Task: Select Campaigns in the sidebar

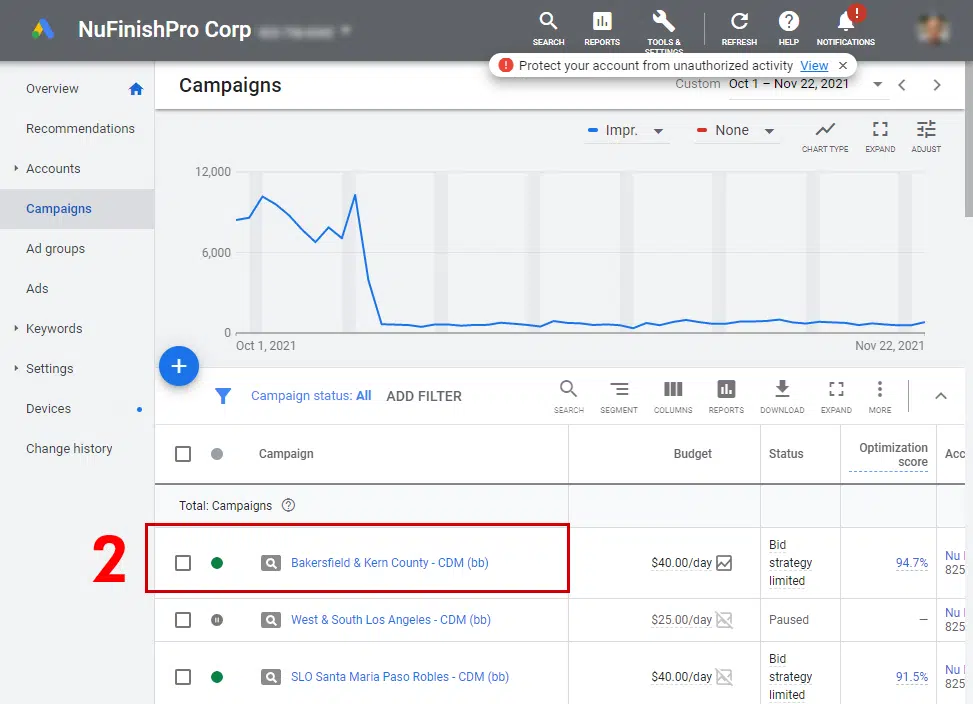Action: tap(59, 209)
